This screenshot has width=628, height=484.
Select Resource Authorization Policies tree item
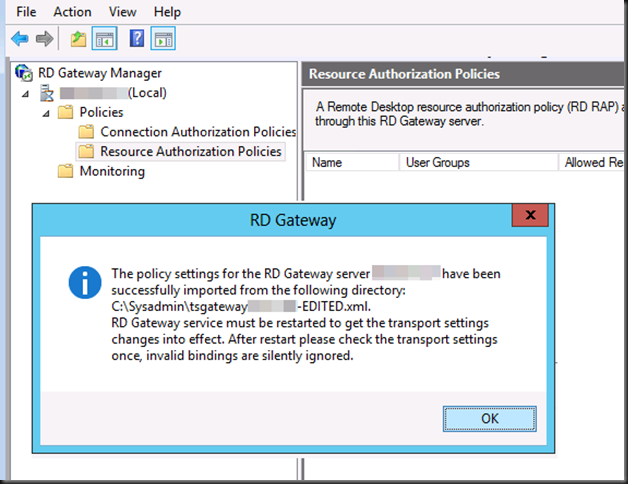191,151
